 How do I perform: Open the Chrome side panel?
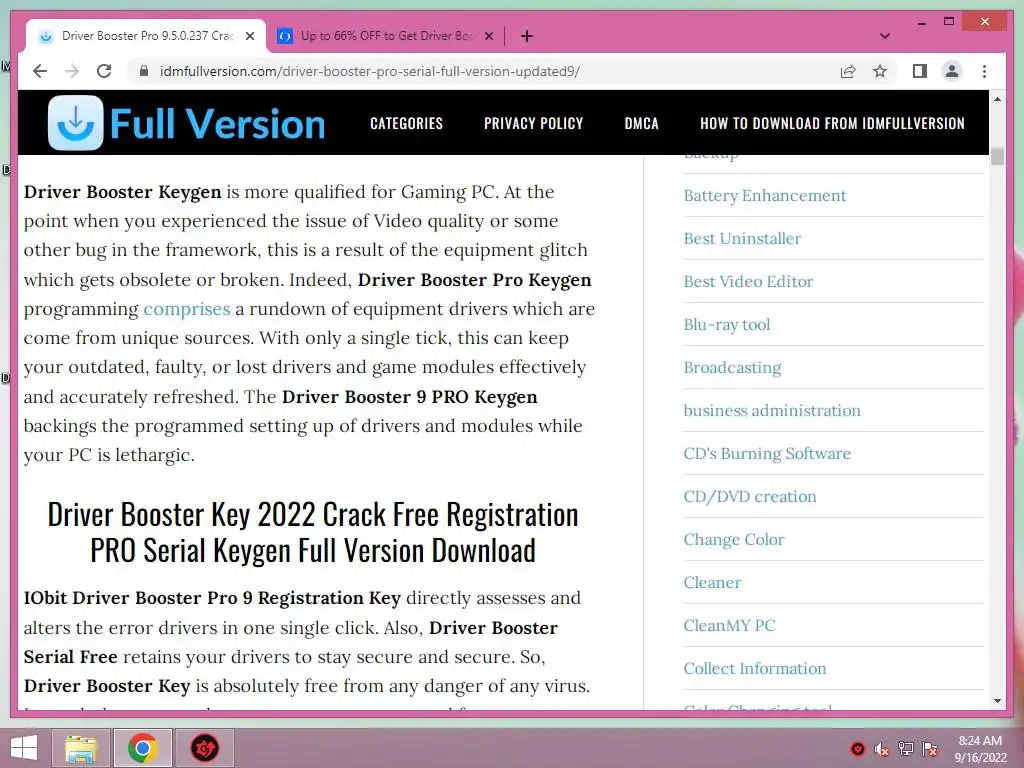coord(920,71)
